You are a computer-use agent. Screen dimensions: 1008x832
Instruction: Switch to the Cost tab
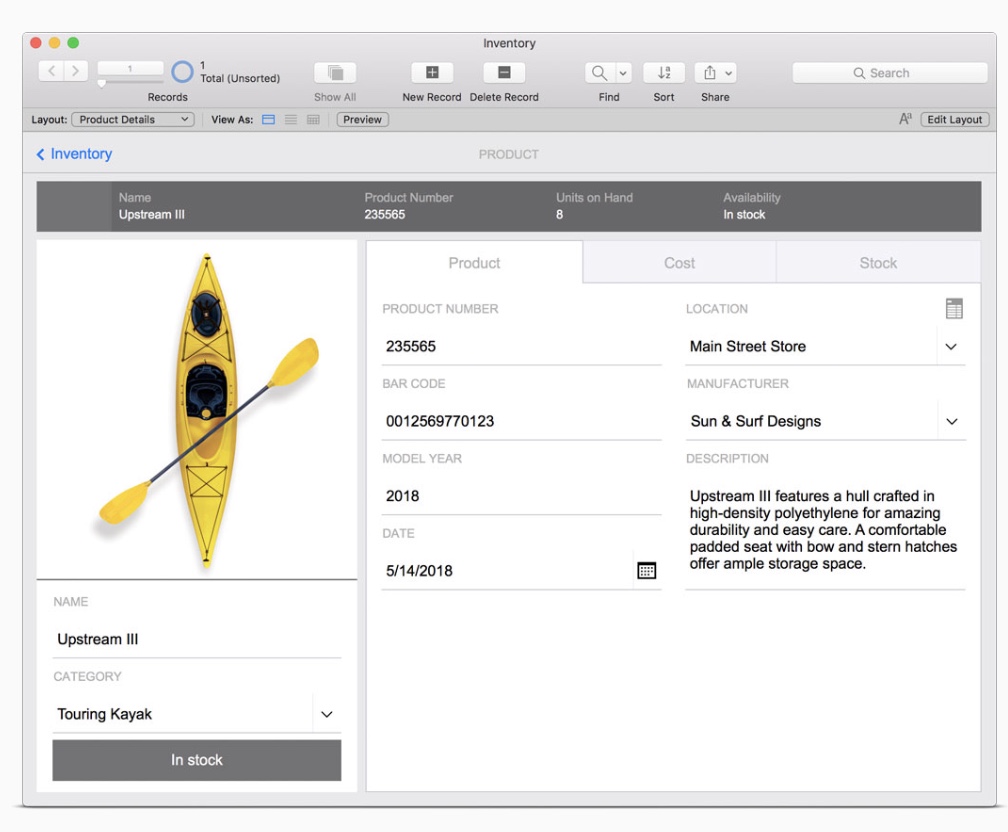pos(679,263)
